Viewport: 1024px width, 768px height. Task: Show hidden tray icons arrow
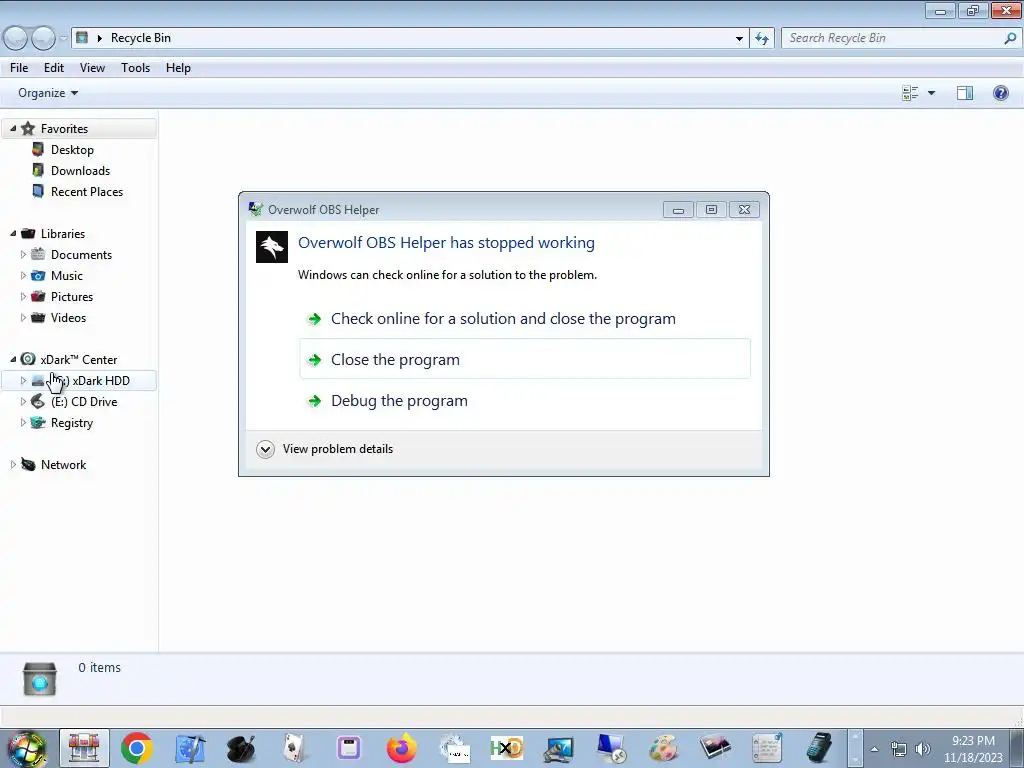(874, 749)
